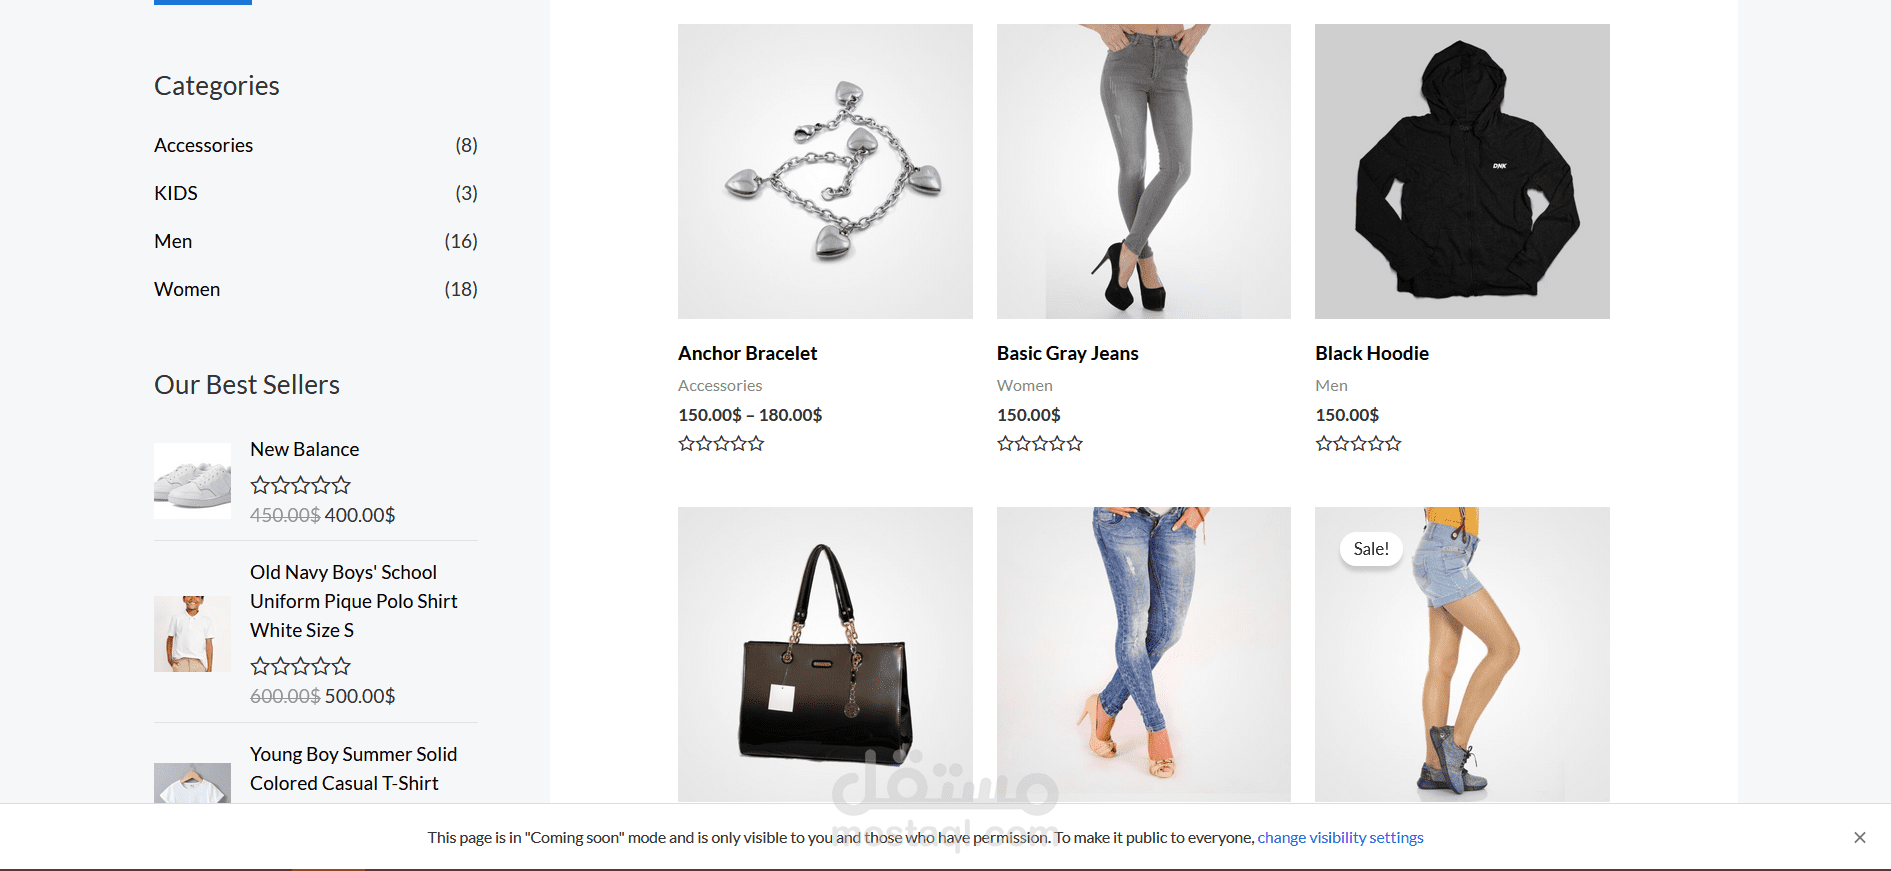Image resolution: width=1891 pixels, height=871 pixels.
Task: Click star rating under Black Hoodie
Action: 1358,443
